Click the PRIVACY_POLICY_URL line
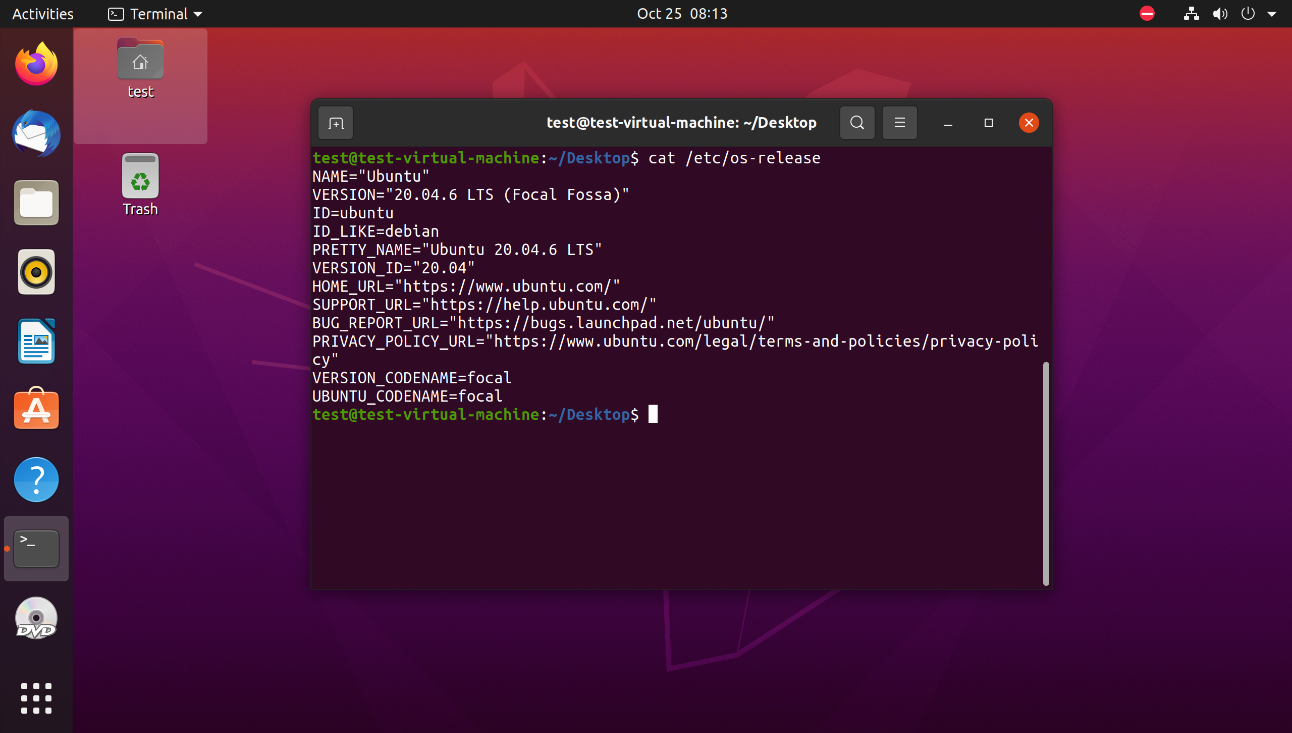The width and height of the screenshot is (1292, 733). [x=676, y=350]
